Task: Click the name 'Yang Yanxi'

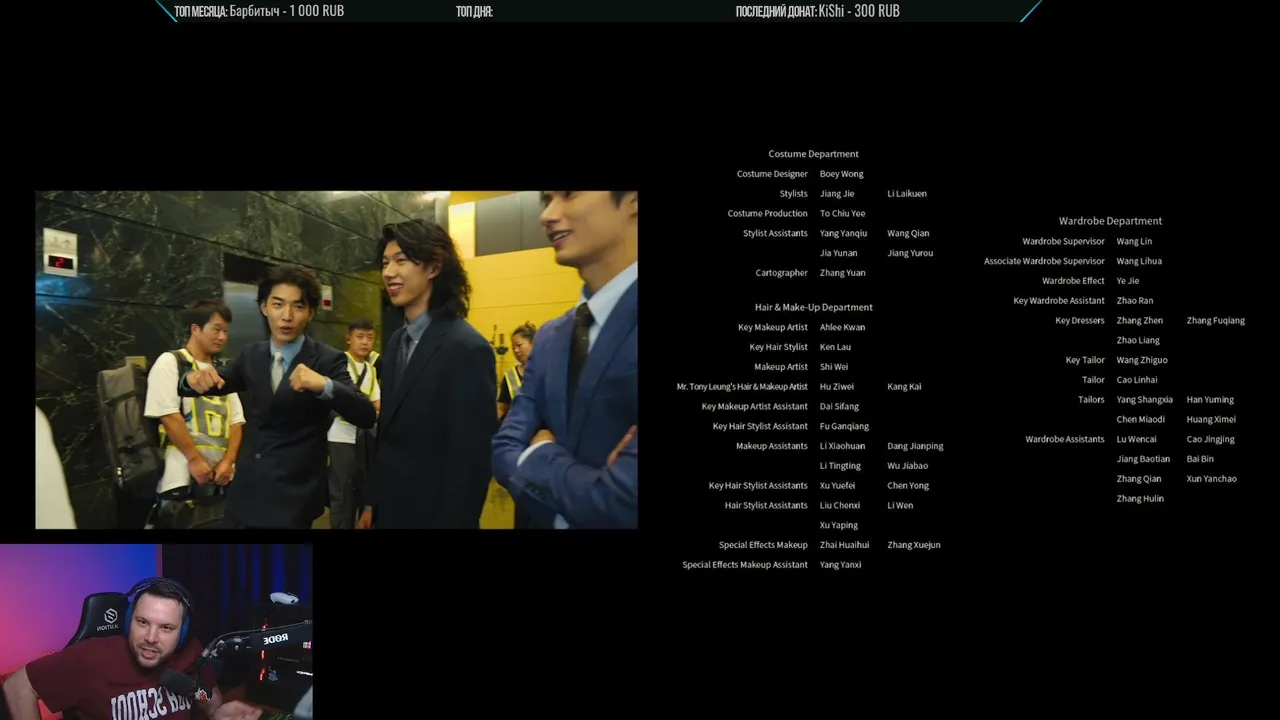Action: [840, 565]
